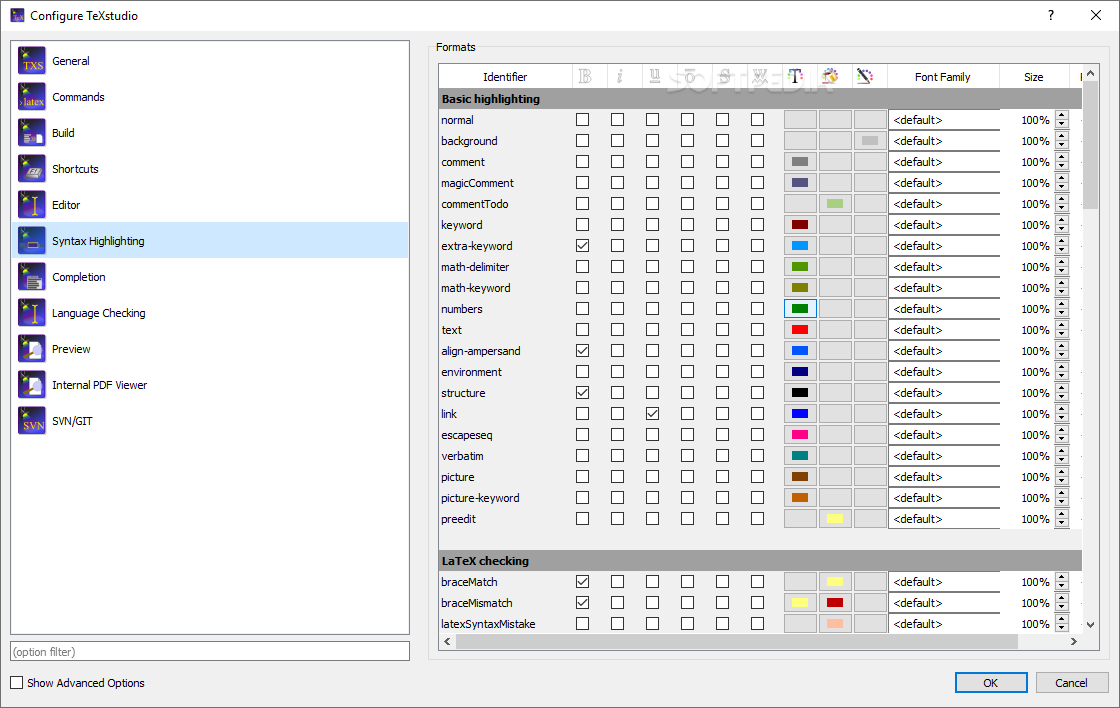This screenshot has width=1120, height=708.
Task: Click the Italic column header icon
Action: point(619,76)
